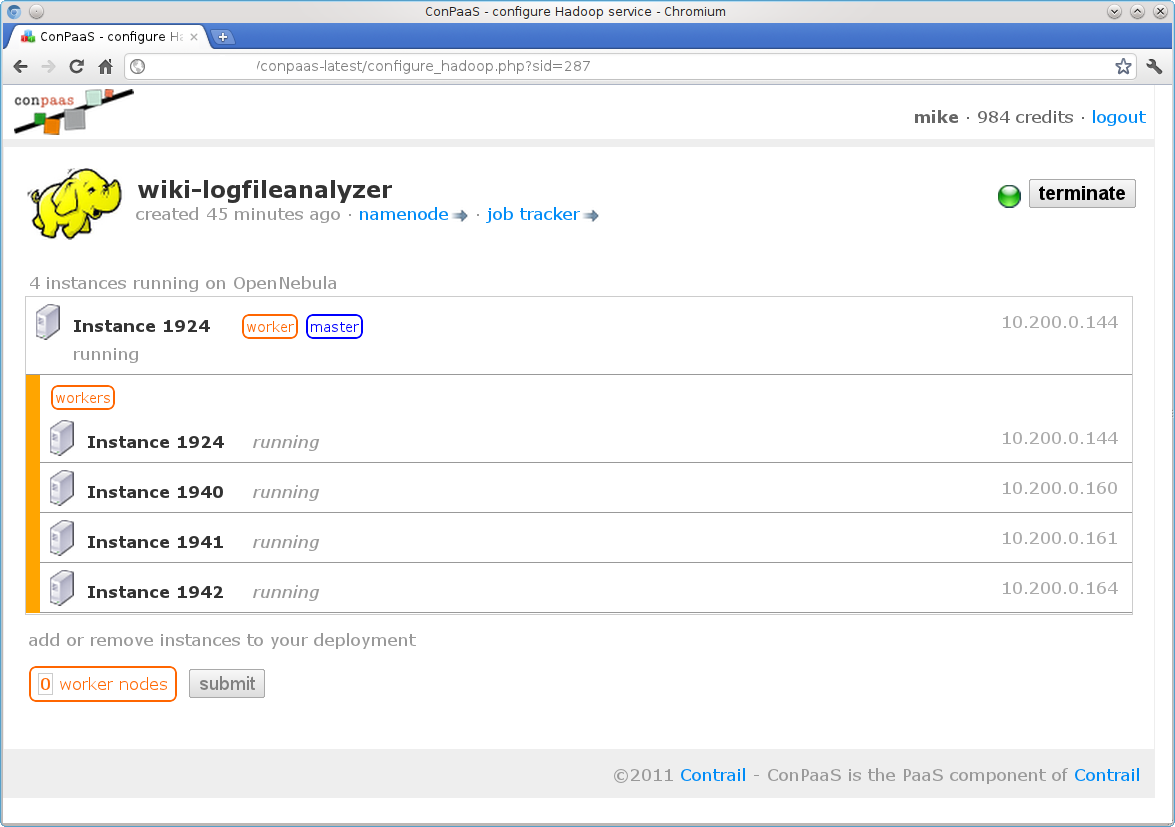Screen dimensions: 1175x827
Task: Click server icon of worker Instance 1924 row
Action: point(61,438)
